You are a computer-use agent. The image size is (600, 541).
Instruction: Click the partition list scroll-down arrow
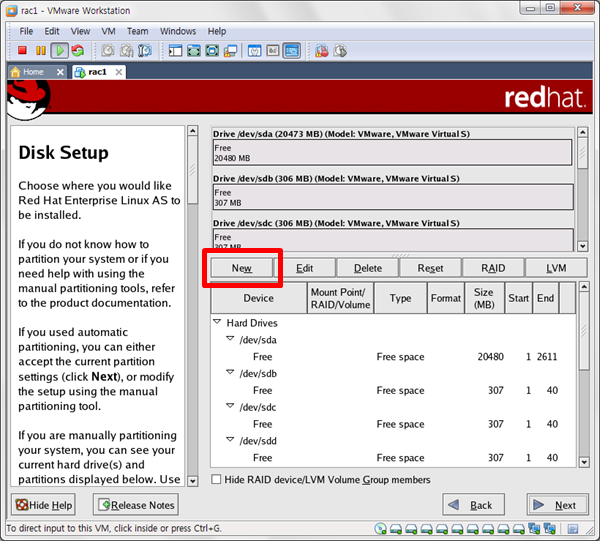tap(584, 462)
